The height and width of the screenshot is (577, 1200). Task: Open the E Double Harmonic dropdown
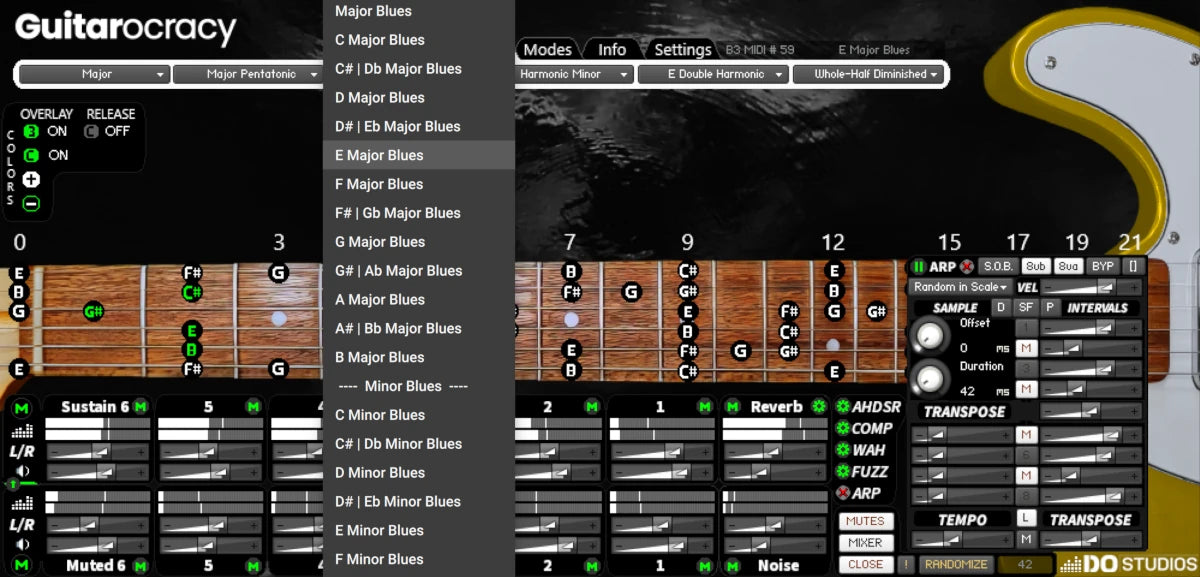(714, 74)
